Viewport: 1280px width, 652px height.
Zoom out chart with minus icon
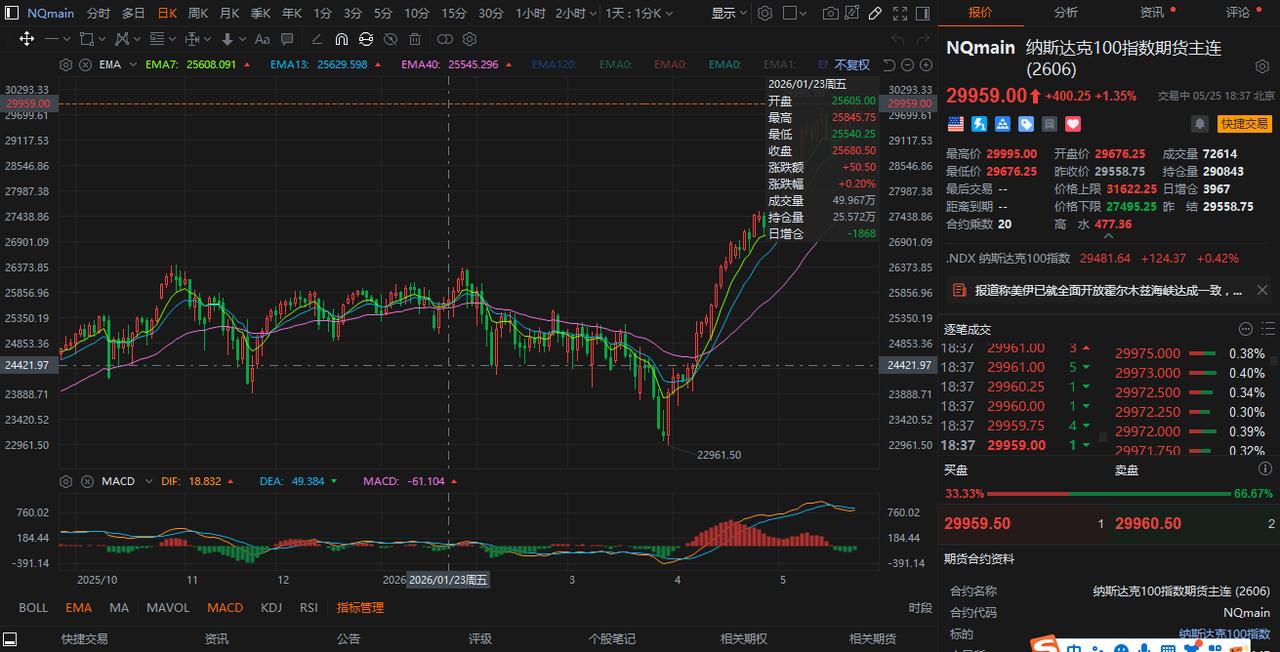(907, 64)
